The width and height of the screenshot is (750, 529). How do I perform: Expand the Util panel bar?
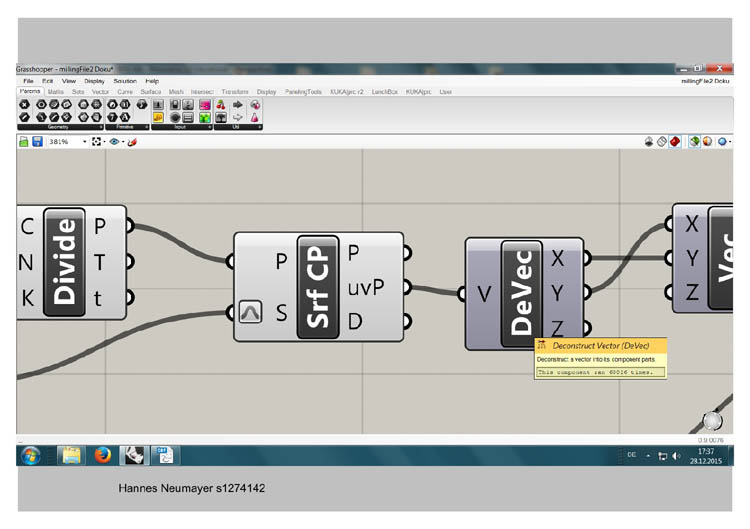pos(238,127)
